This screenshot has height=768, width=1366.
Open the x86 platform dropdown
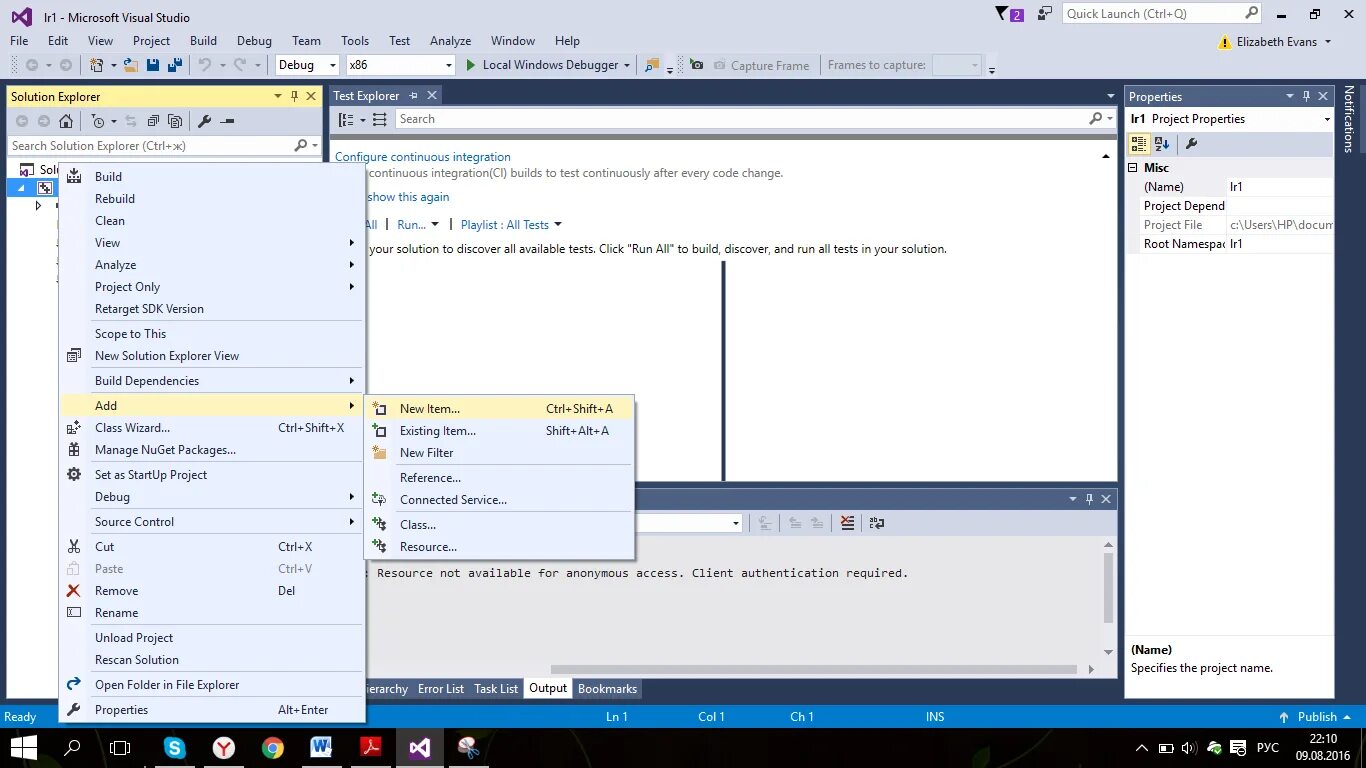point(400,65)
